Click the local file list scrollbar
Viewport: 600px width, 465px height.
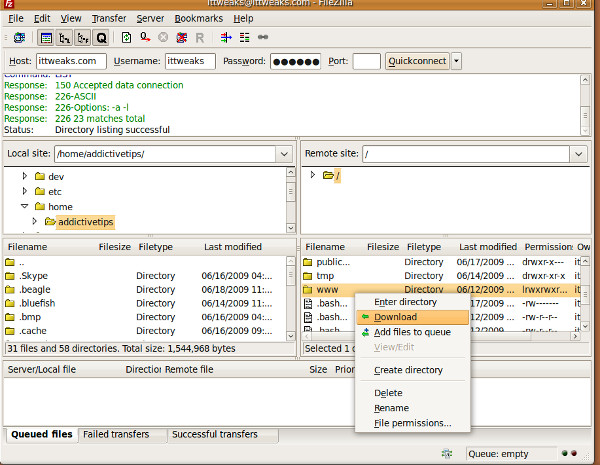click(290, 299)
